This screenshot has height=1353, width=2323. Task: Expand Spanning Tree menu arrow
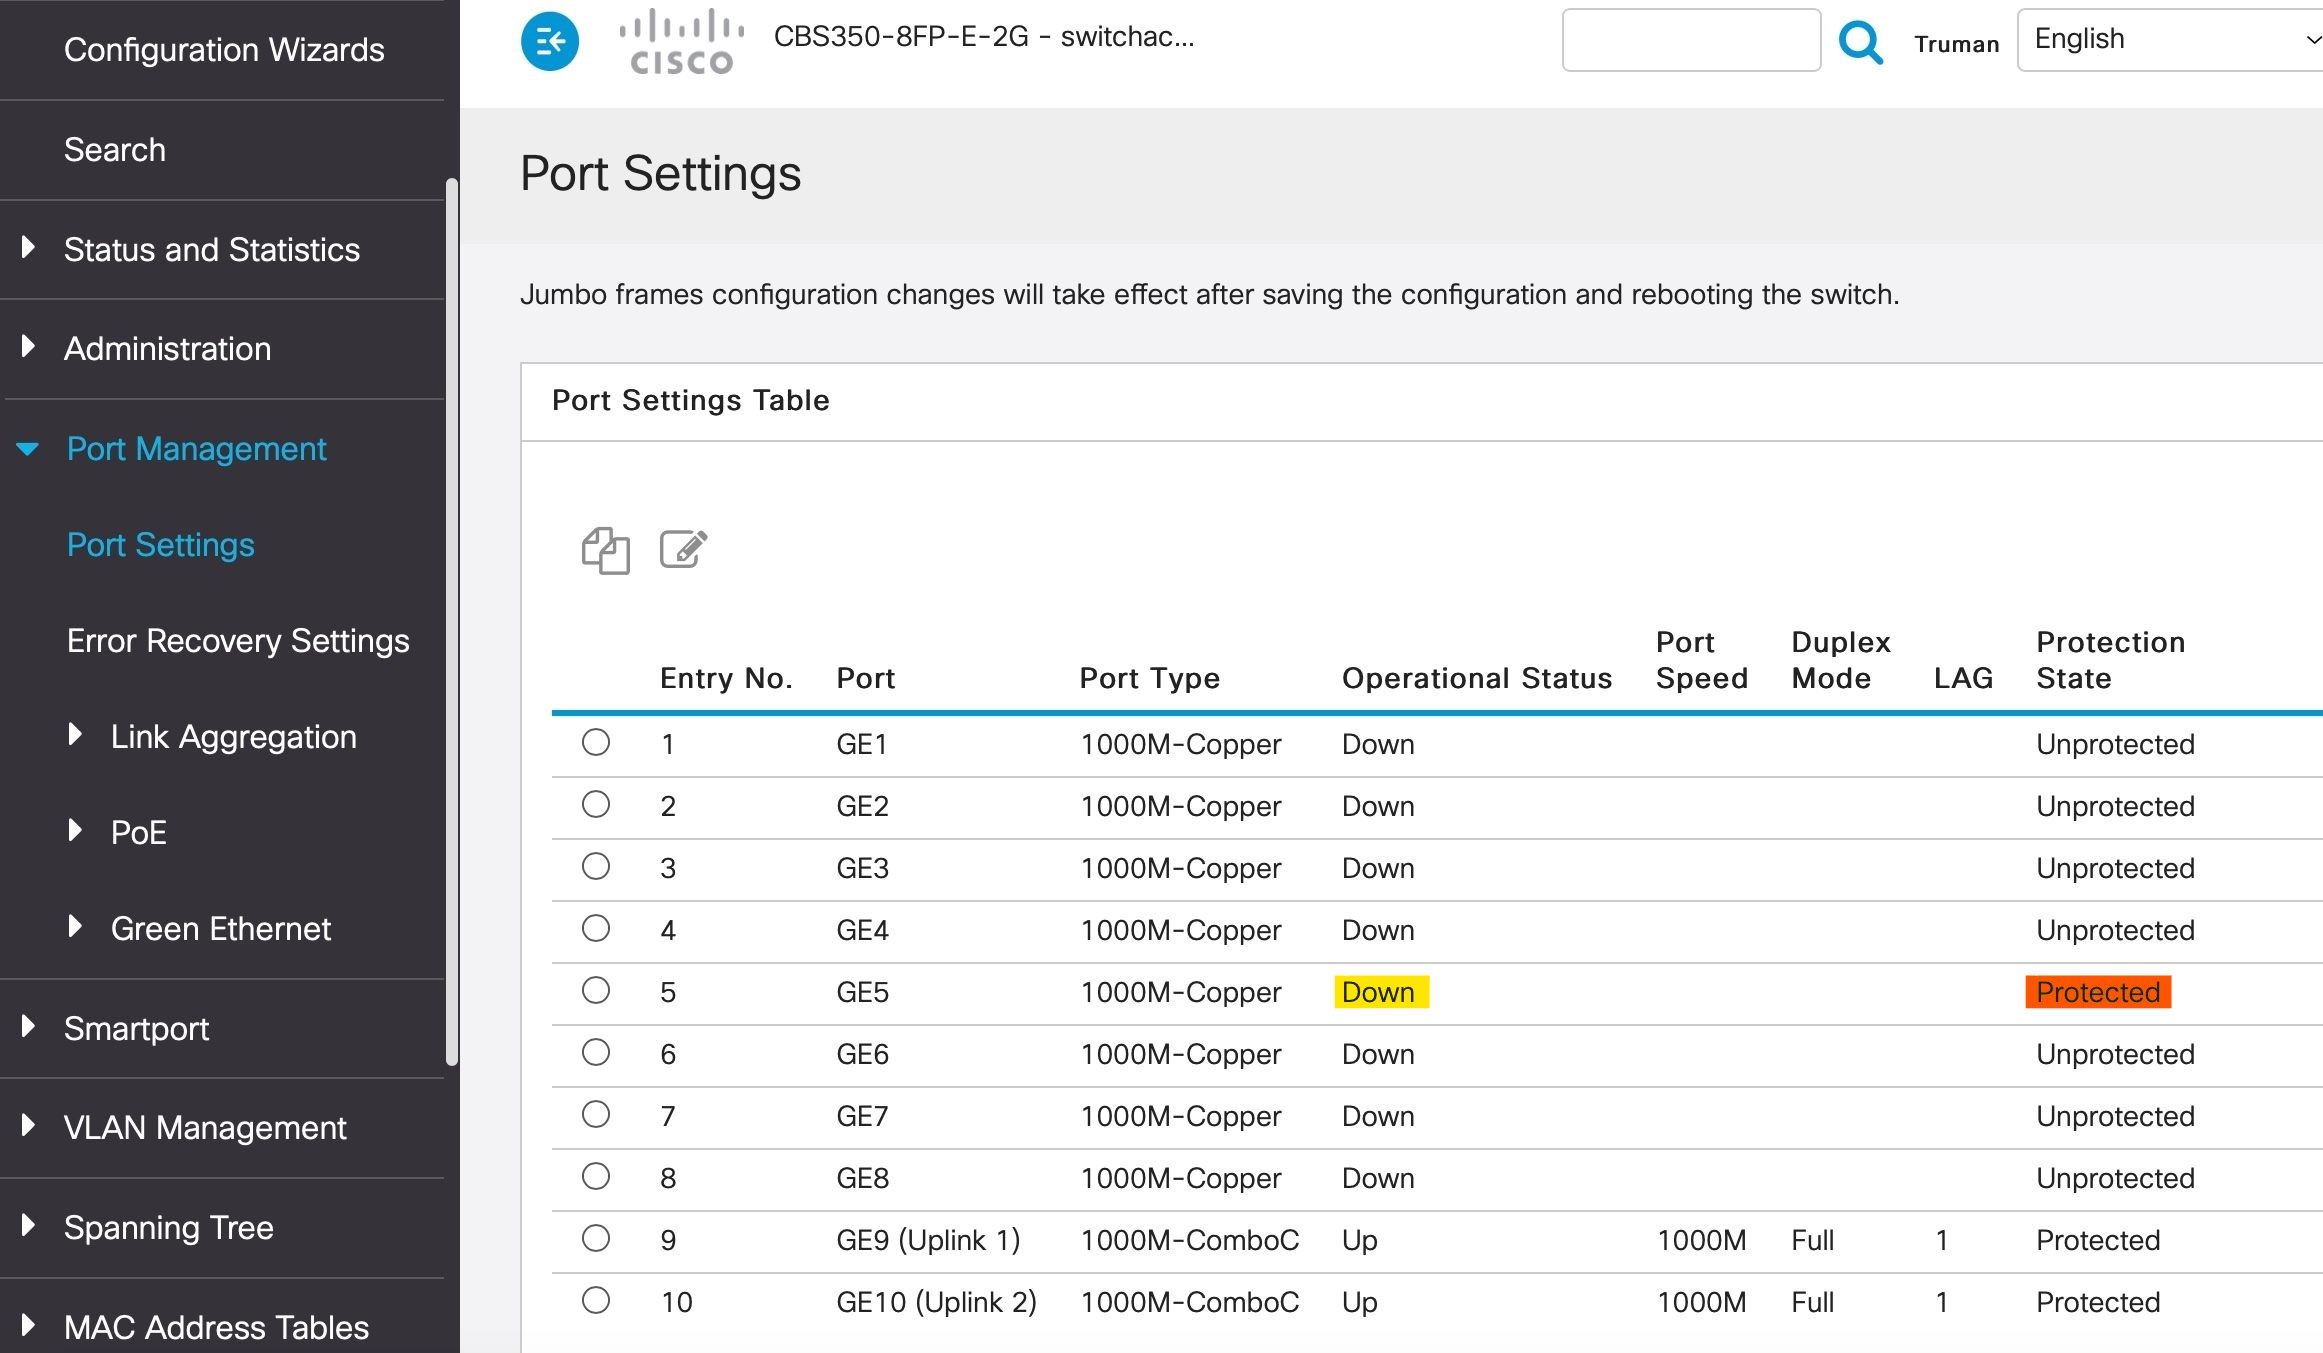(28, 1225)
